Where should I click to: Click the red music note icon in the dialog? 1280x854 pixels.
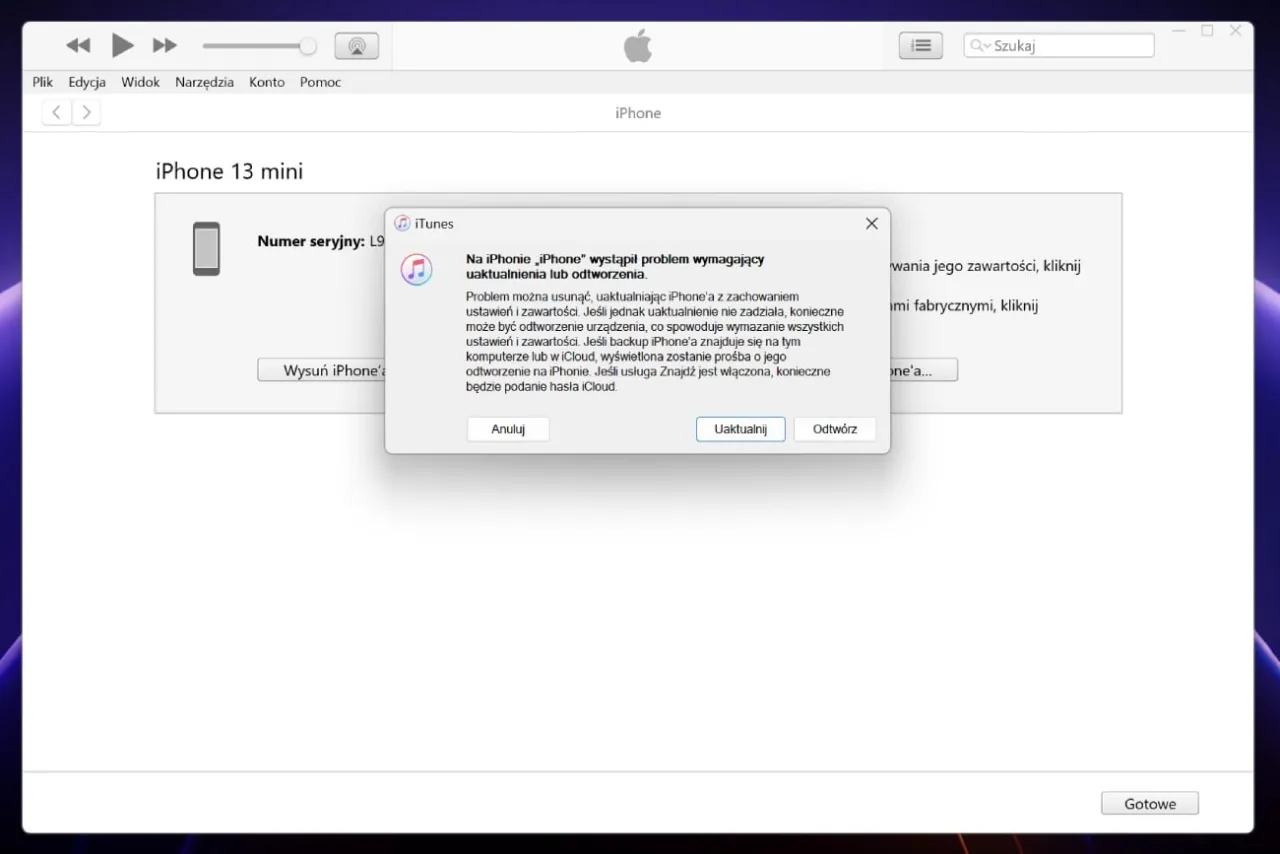tap(417, 269)
